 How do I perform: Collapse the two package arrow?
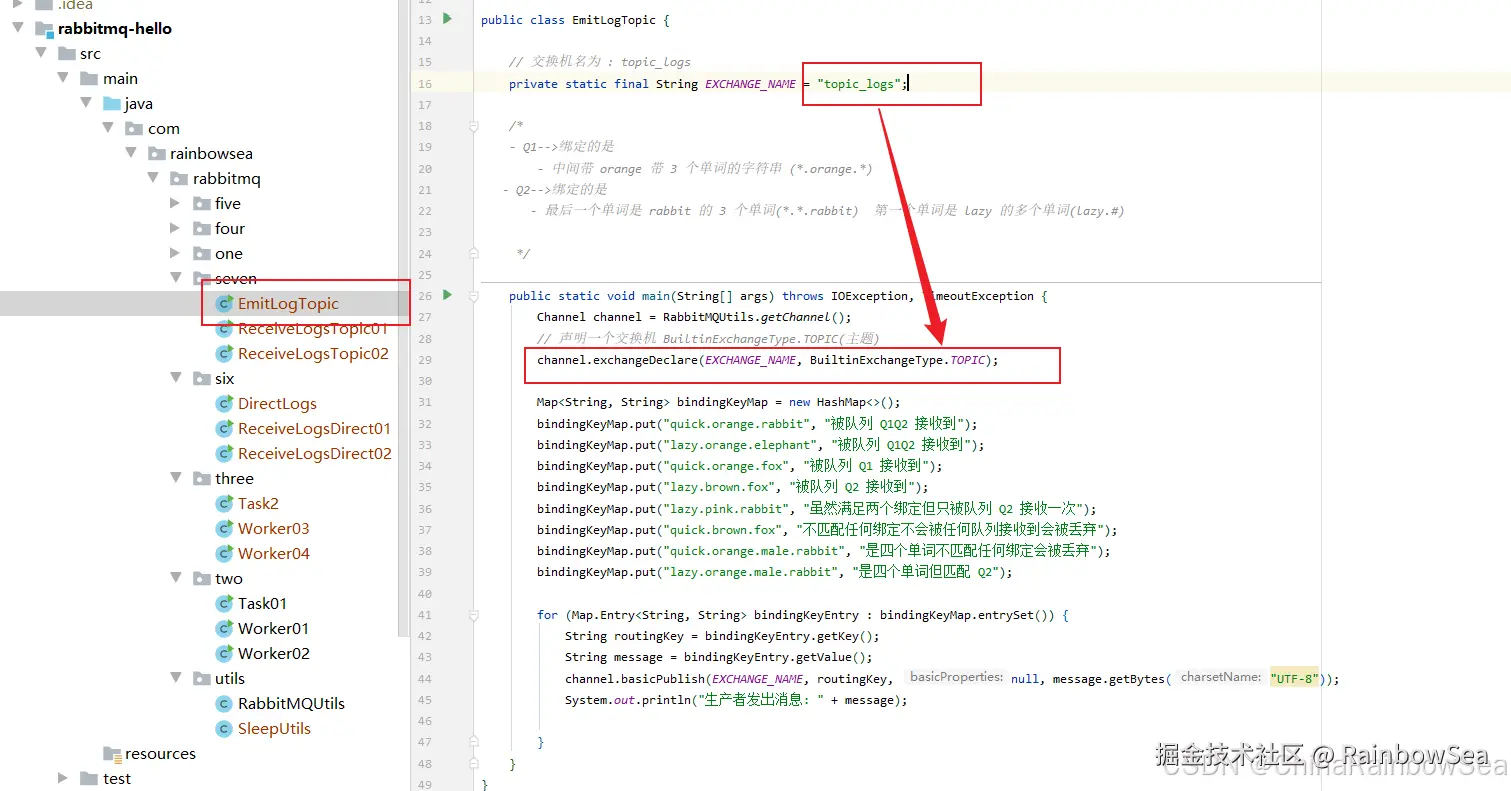176,578
